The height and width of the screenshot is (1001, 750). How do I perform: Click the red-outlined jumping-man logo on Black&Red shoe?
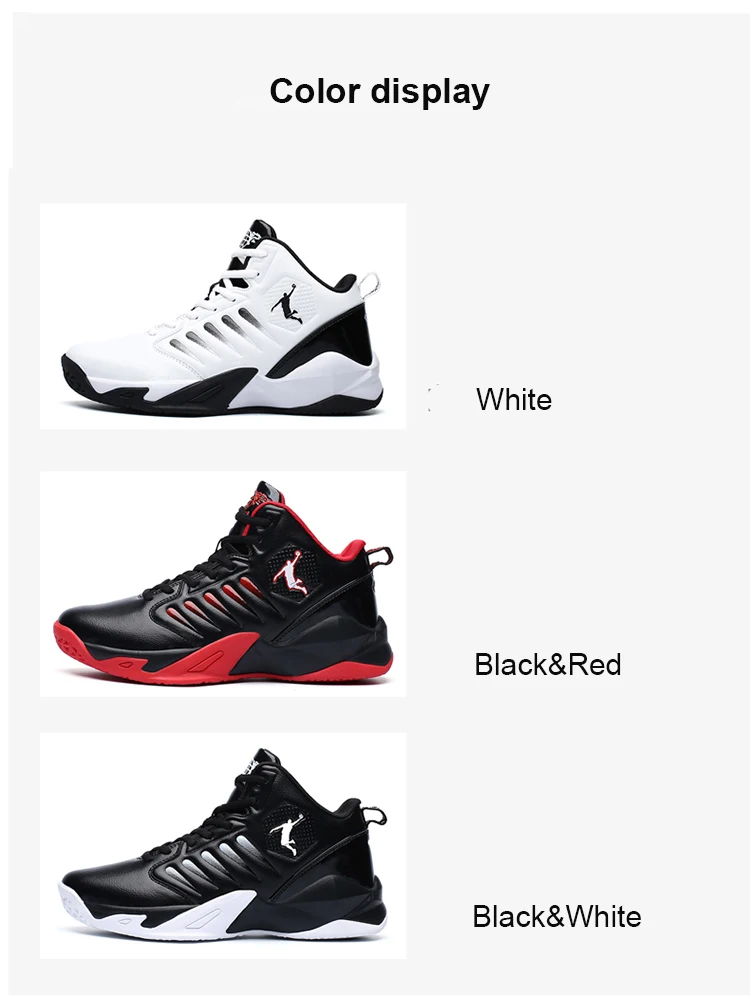point(288,571)
